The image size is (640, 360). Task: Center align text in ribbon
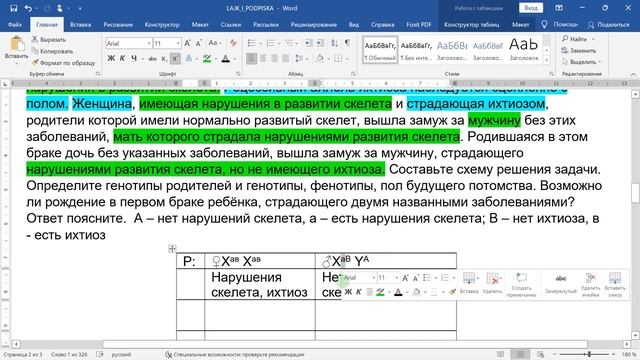[263, 59]
